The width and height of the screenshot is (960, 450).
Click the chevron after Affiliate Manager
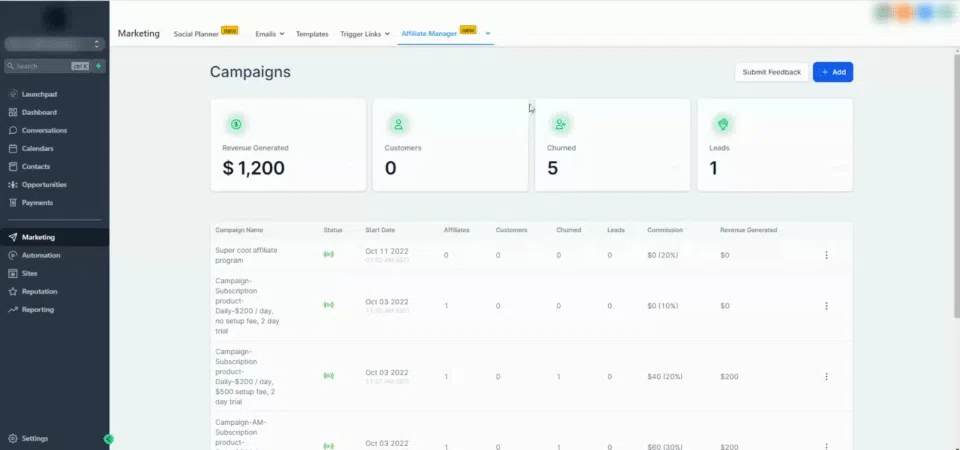488,34
